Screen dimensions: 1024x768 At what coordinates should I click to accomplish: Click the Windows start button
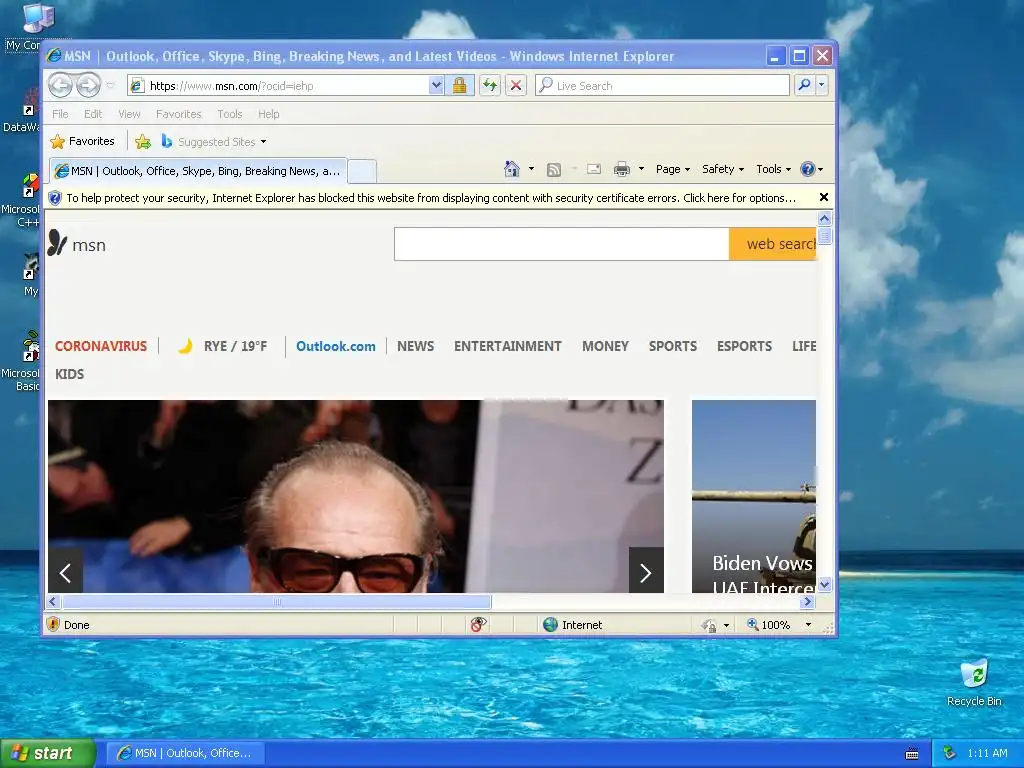48,753
